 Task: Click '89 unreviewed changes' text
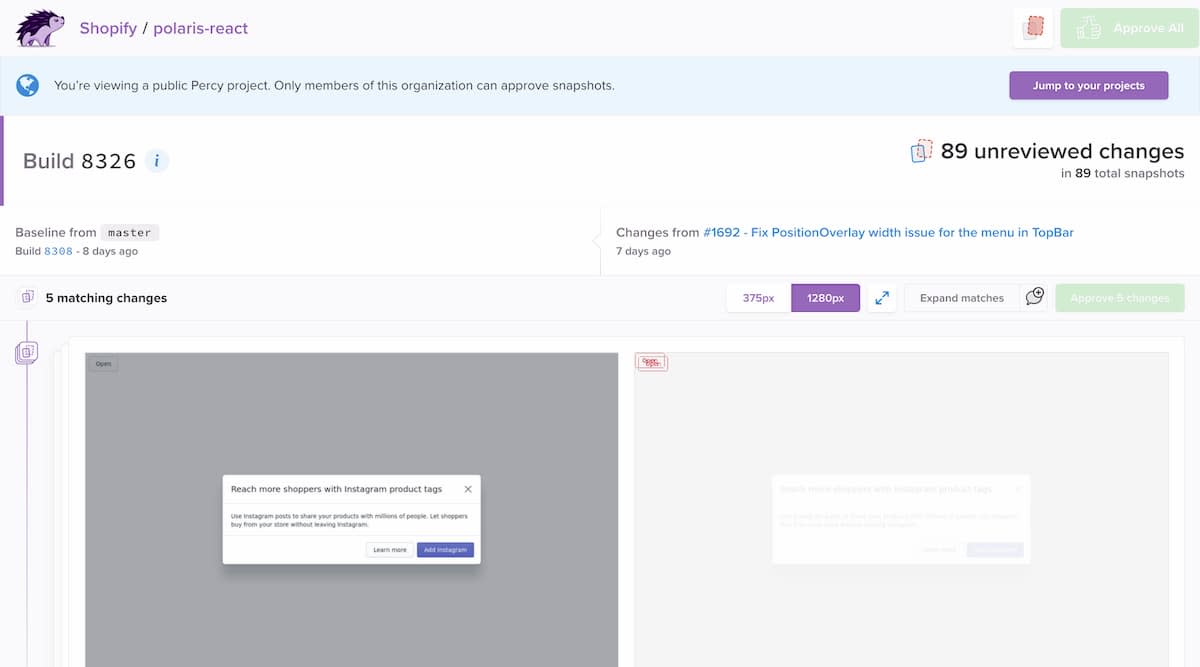click(x=1062, y=151)
